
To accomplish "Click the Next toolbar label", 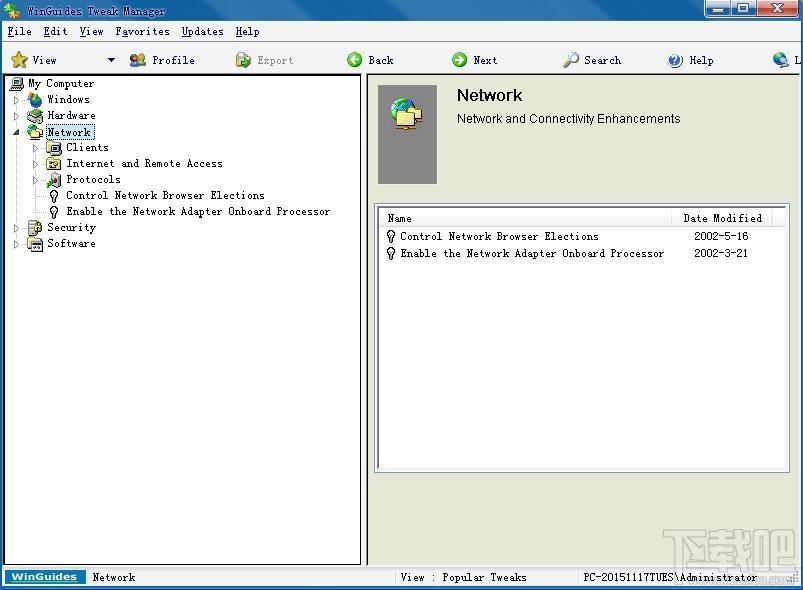I will click(x=485, y=60).
